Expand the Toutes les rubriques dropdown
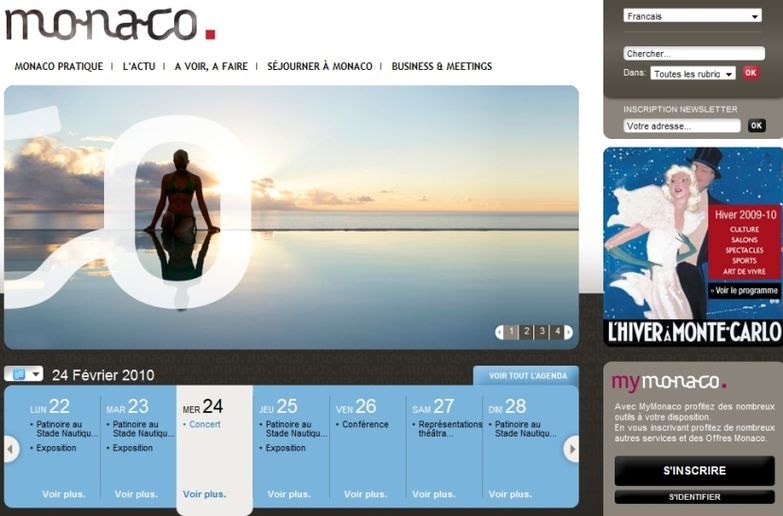Viewport: 783px width, 516px height. pyautogui.click(x=693, y=73)
